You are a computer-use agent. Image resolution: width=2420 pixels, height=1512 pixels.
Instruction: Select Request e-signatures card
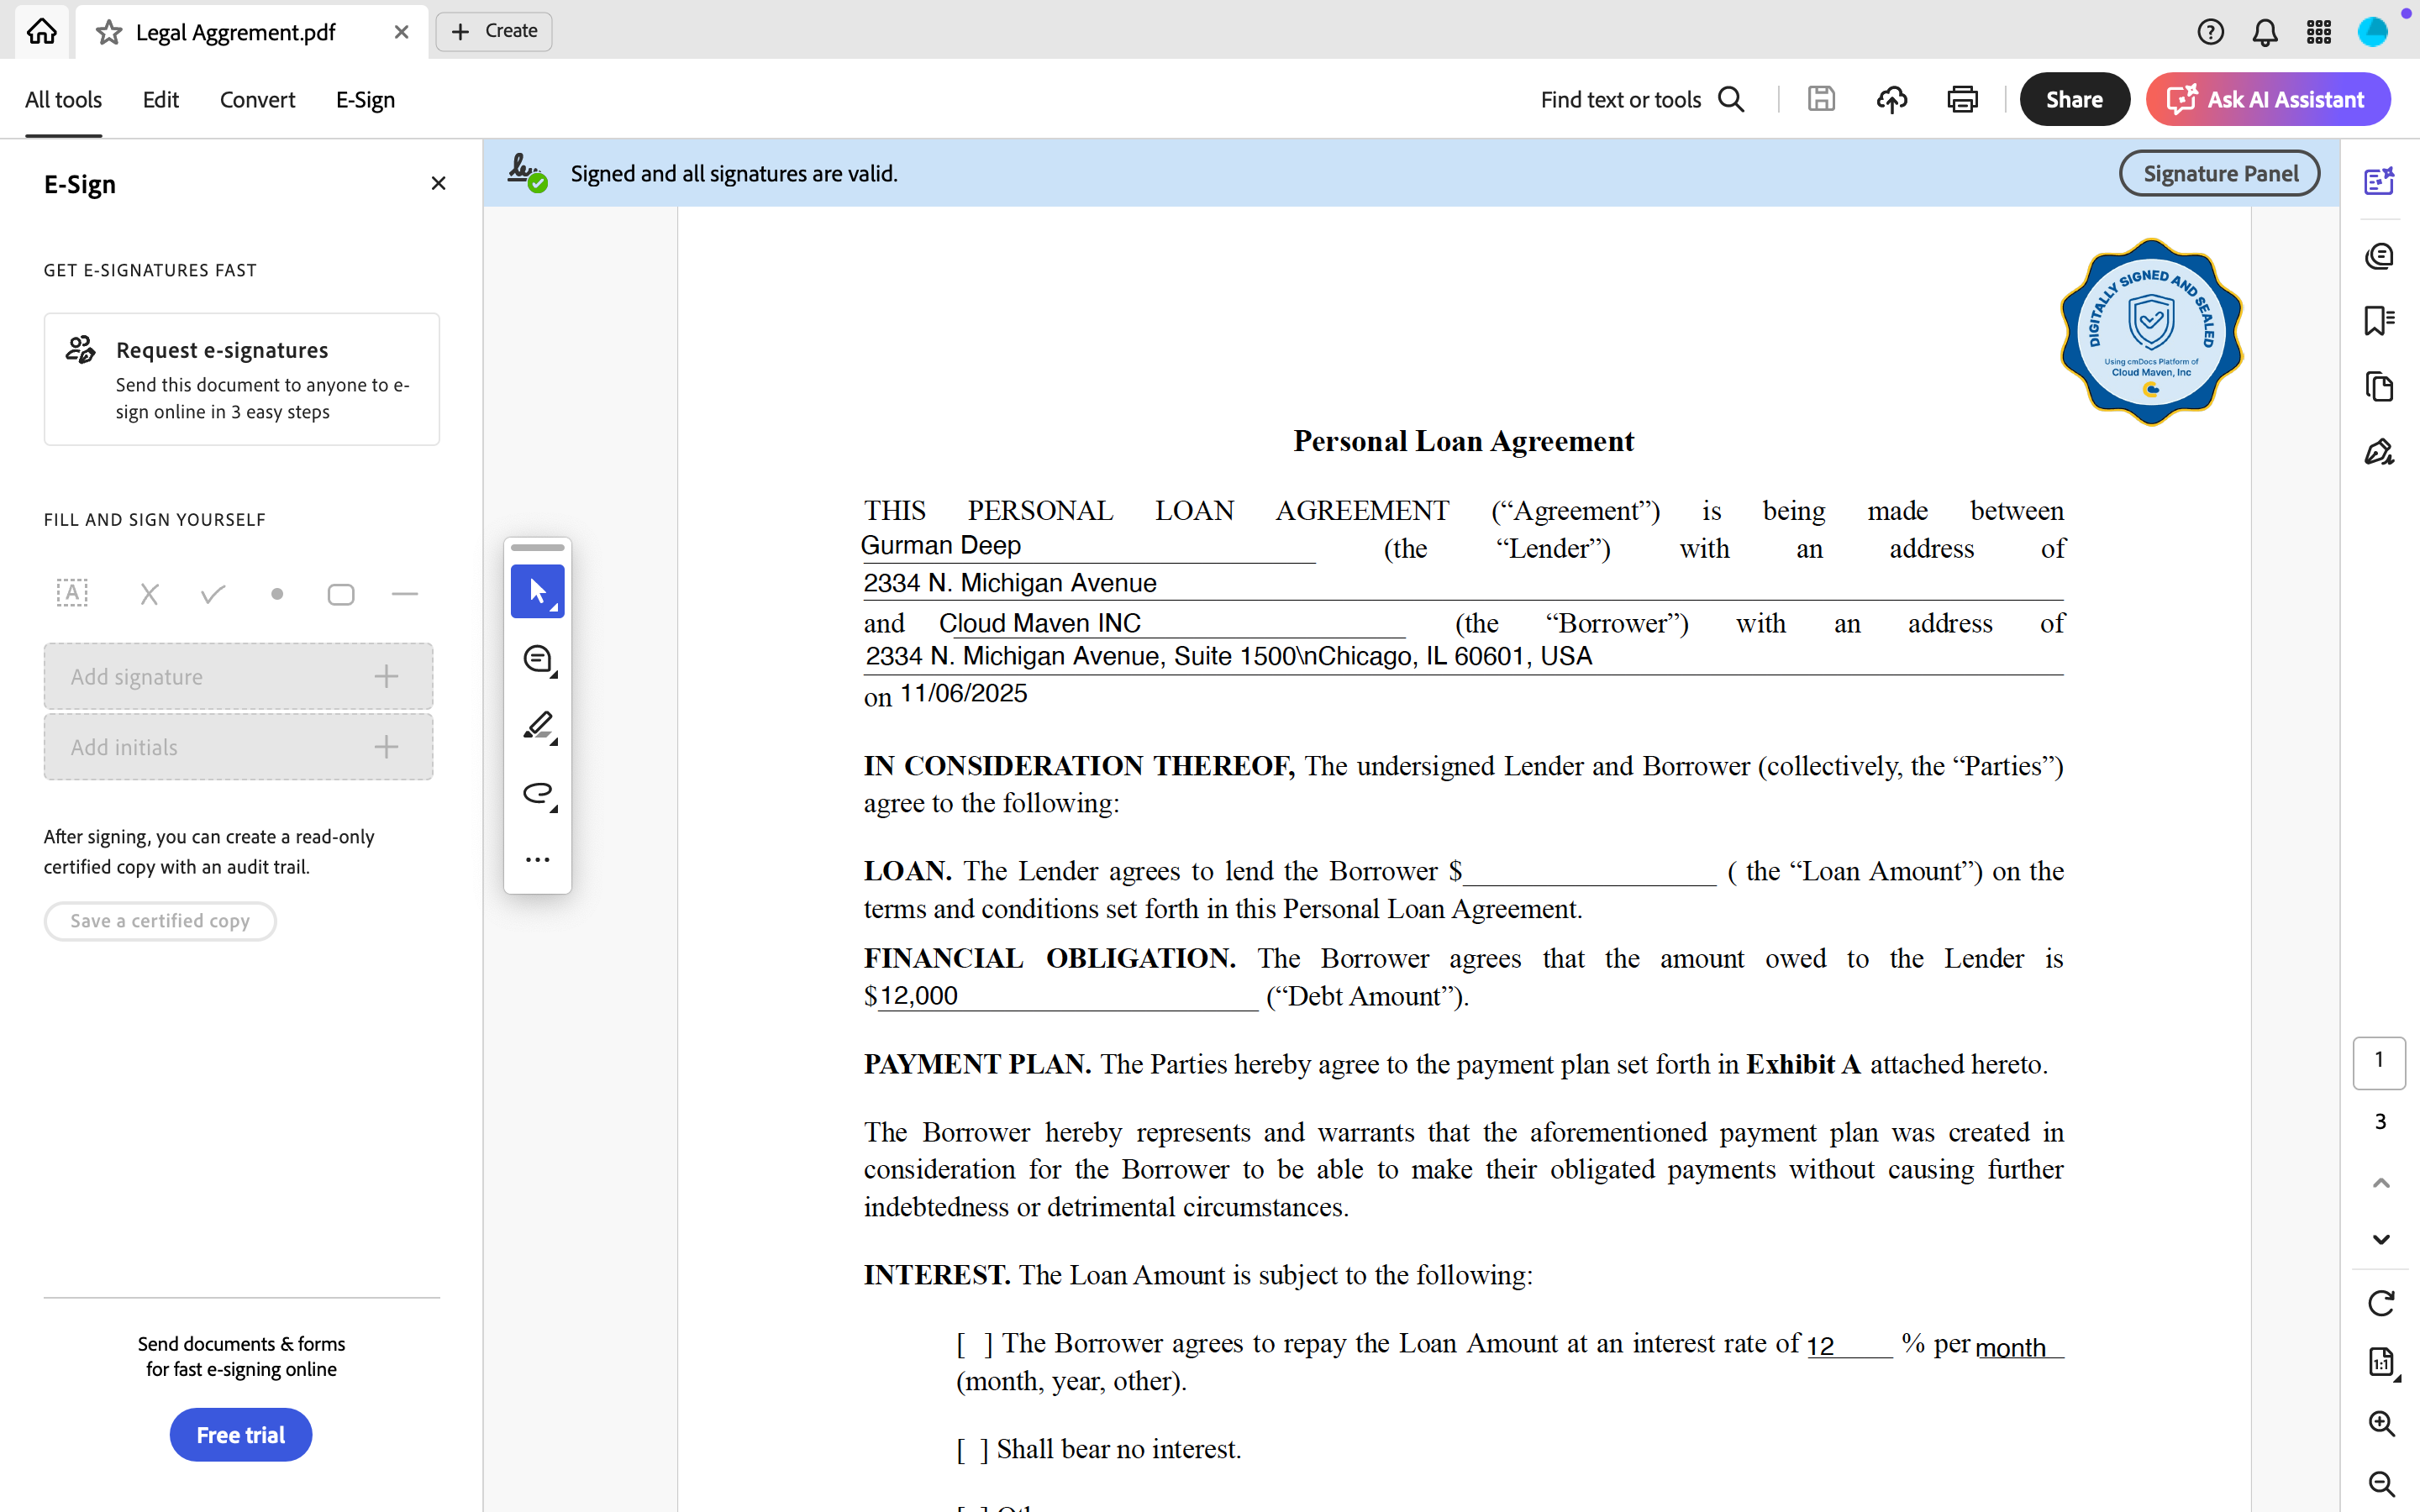click(x=241, y=379)
